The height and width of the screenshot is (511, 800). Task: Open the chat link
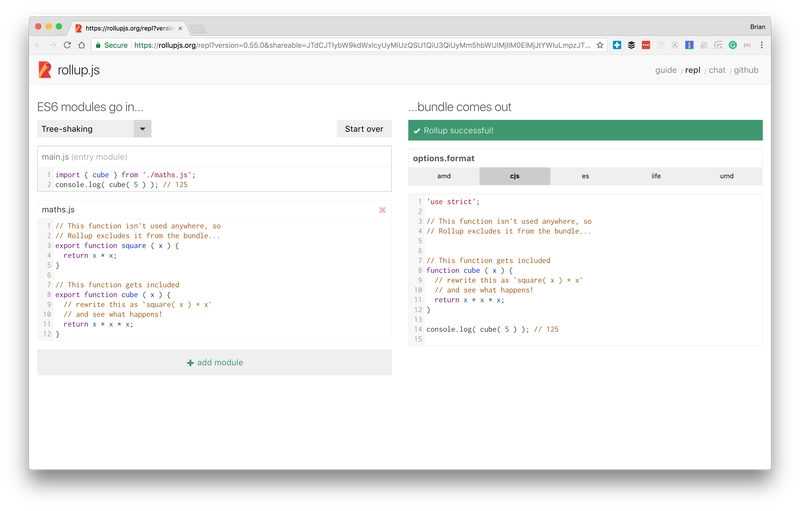tap(717, 70)
